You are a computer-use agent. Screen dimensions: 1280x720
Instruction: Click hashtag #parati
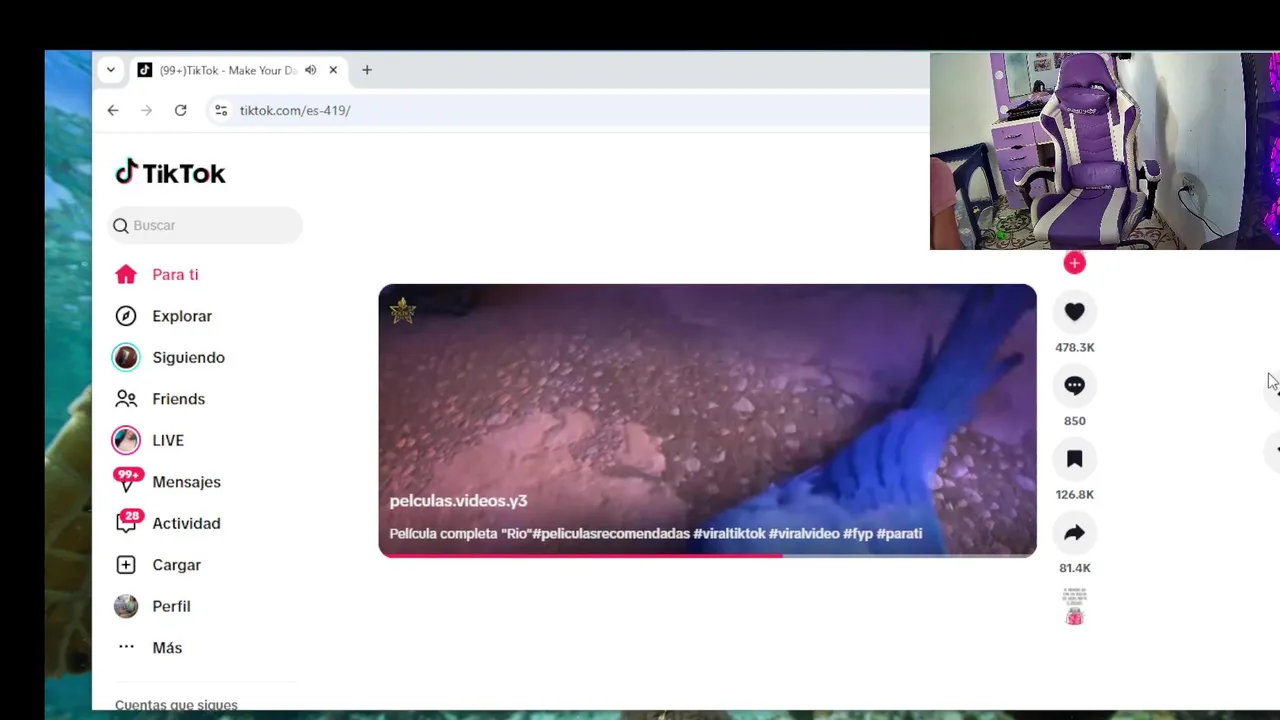(899, 534)
